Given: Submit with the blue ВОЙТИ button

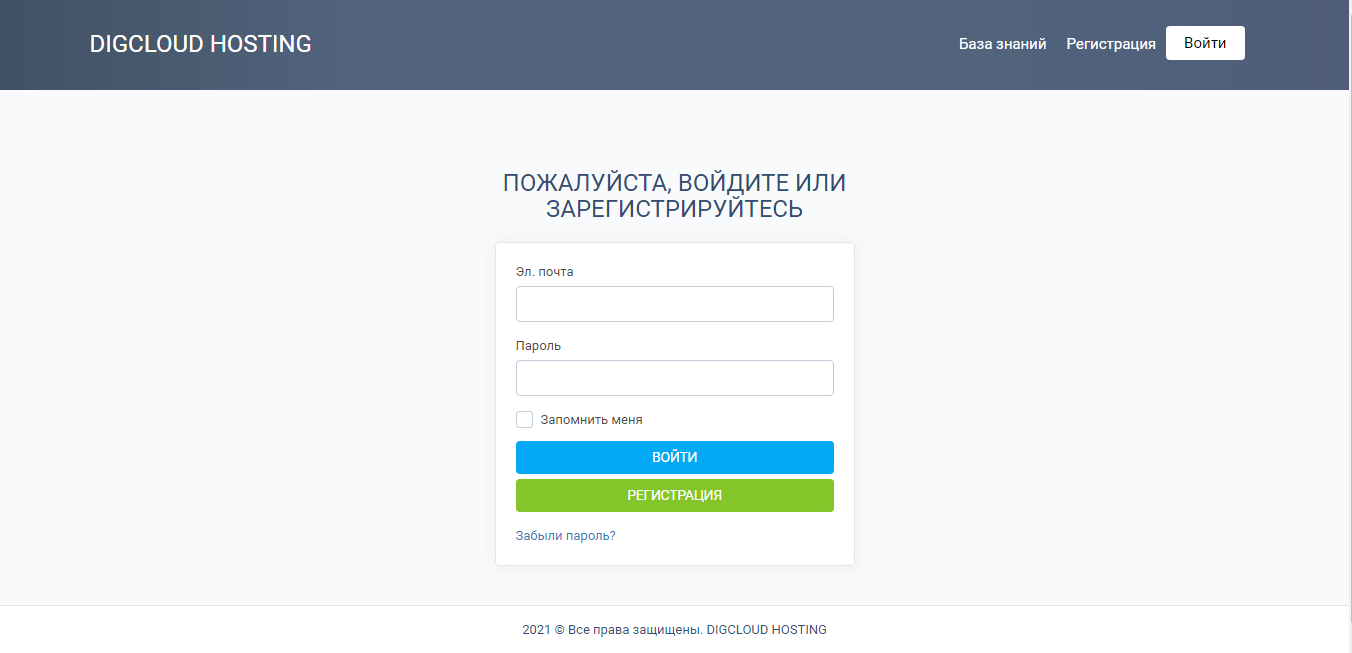Looking at the screenshot, I should (675, 457).
